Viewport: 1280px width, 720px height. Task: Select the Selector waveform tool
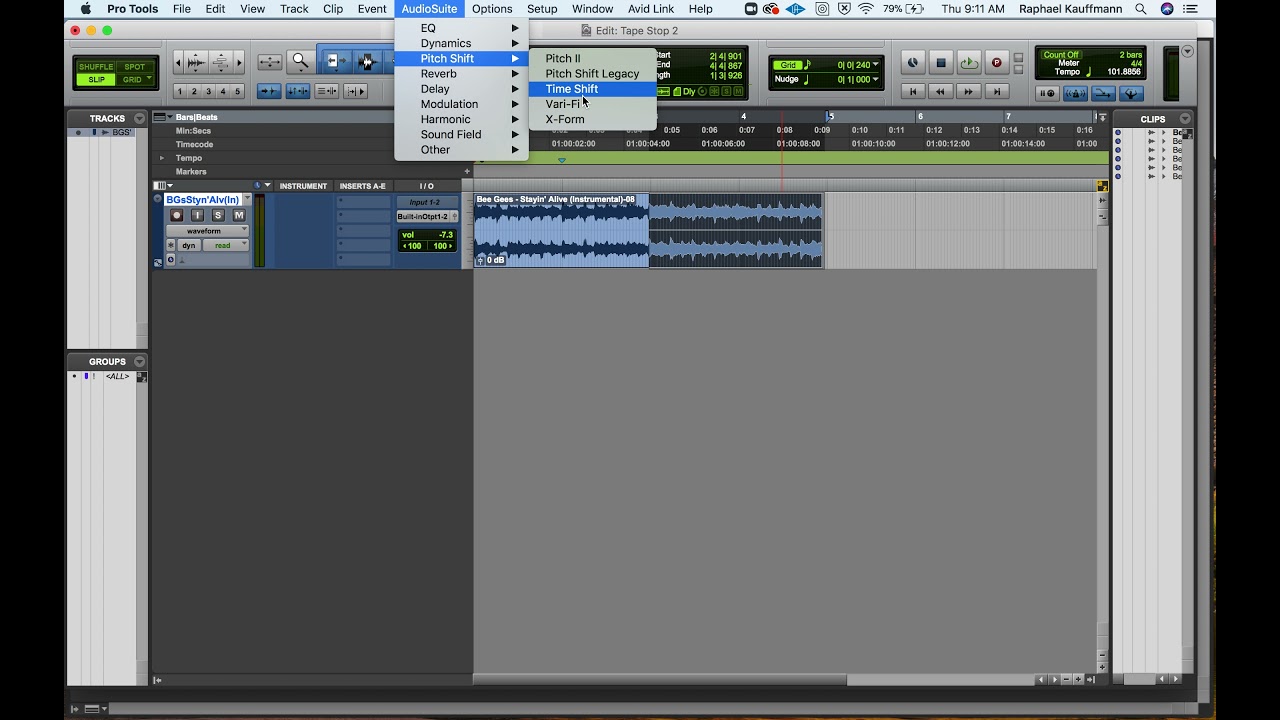tap(367, 62)
